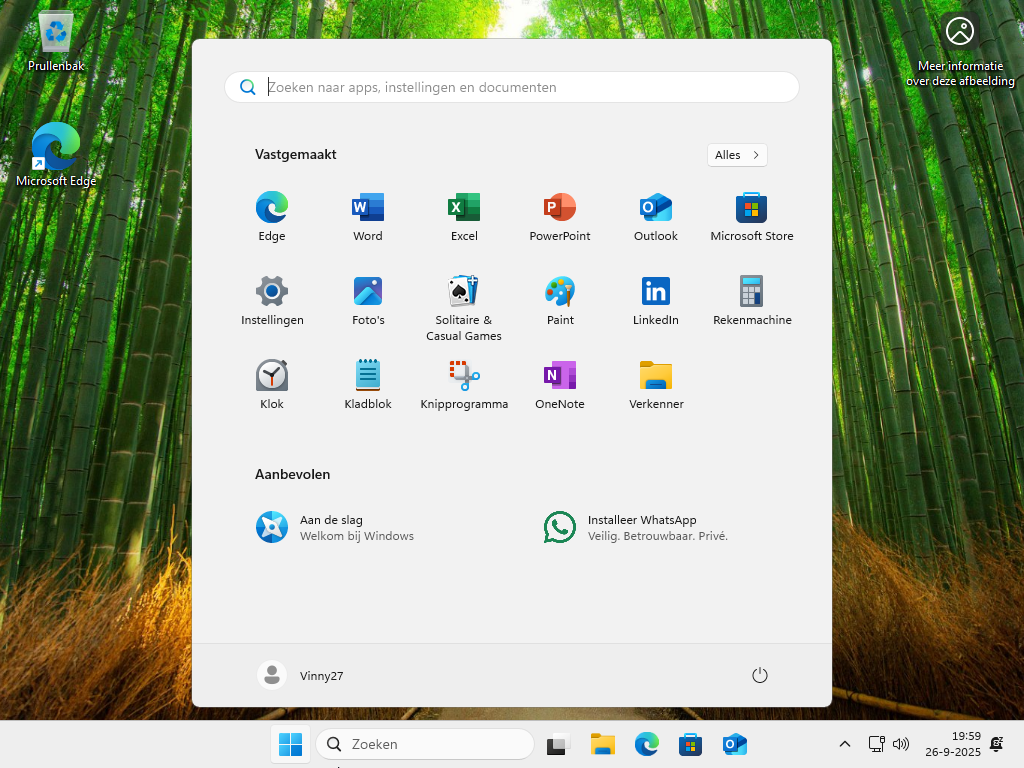This screenshot has width=1024, height=768.
Task: Open File Explorer from taskbar
Action: [602, 744]
